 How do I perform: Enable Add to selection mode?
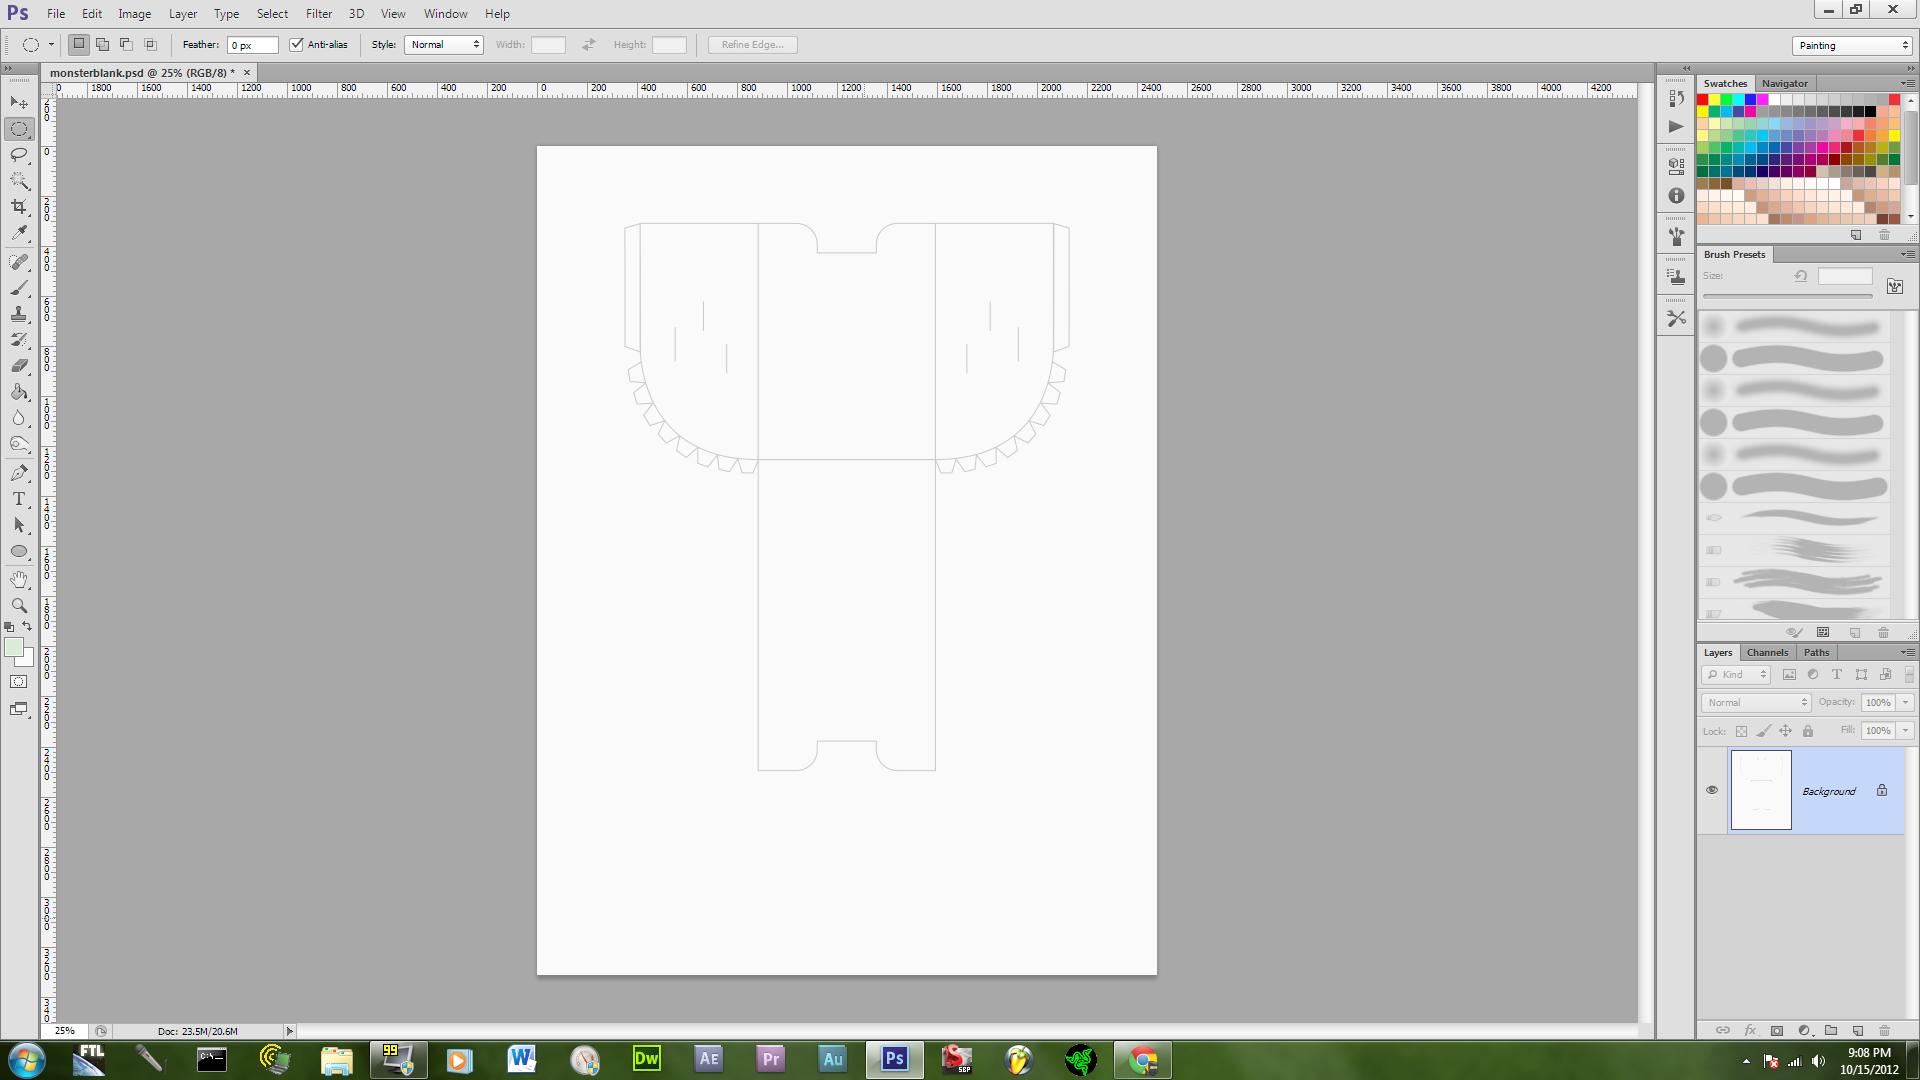pyautogui.click(x=102, y=44)
